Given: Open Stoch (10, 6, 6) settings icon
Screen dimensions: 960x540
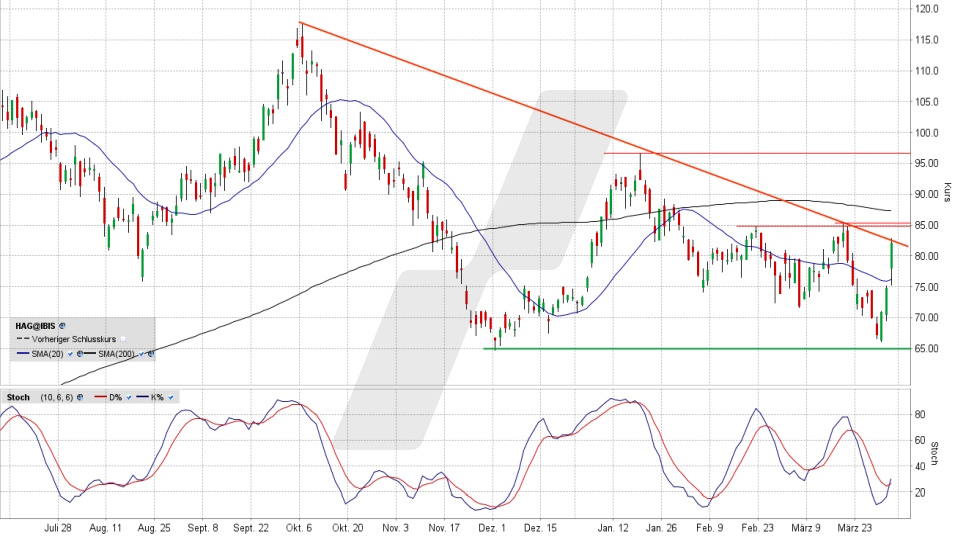Looking at the screenshot, I should point(79,397).
